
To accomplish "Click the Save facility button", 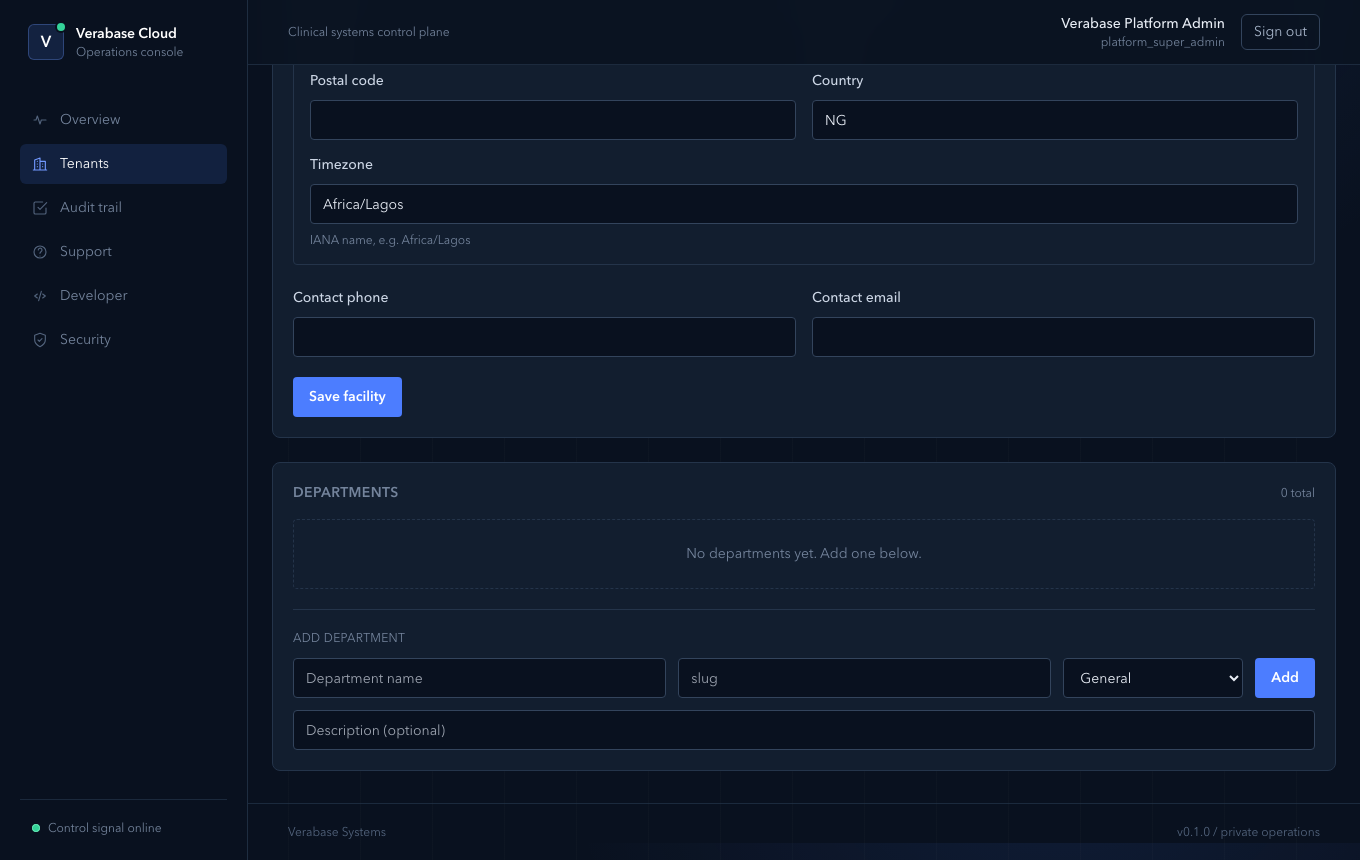I will click(x=347, y=397).
